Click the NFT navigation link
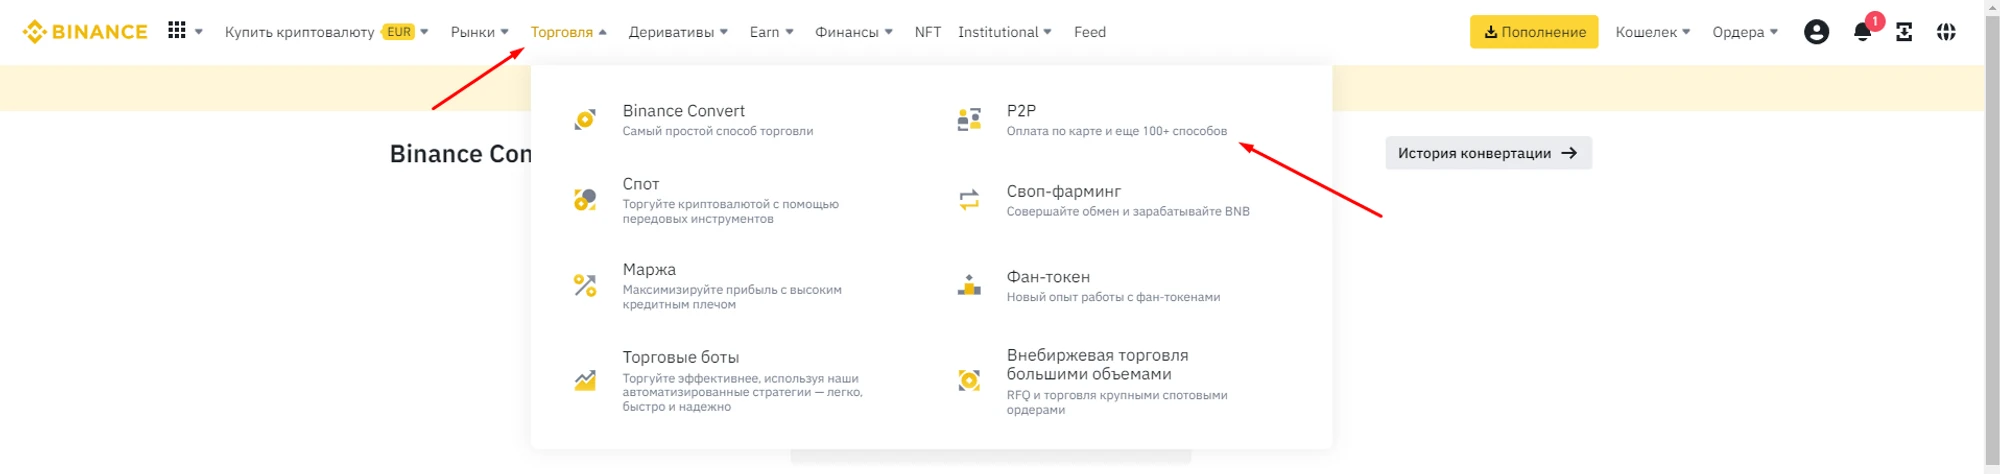The width and height of the screenshot is (2000, 474). pos(927,32)
